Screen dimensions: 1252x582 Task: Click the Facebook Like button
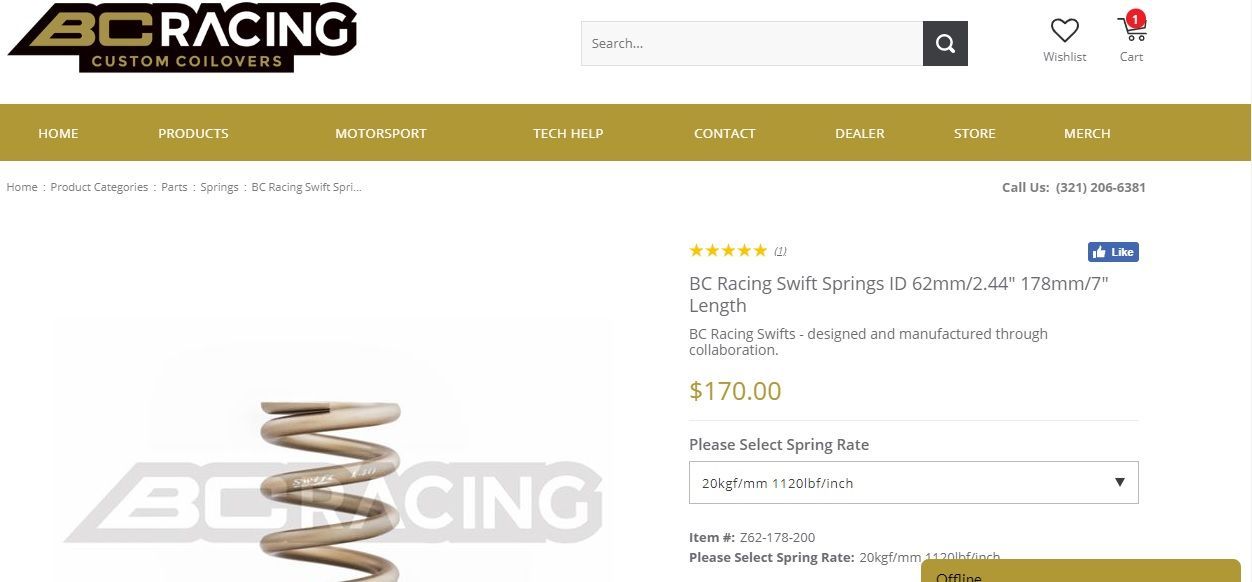[1113, 252]
